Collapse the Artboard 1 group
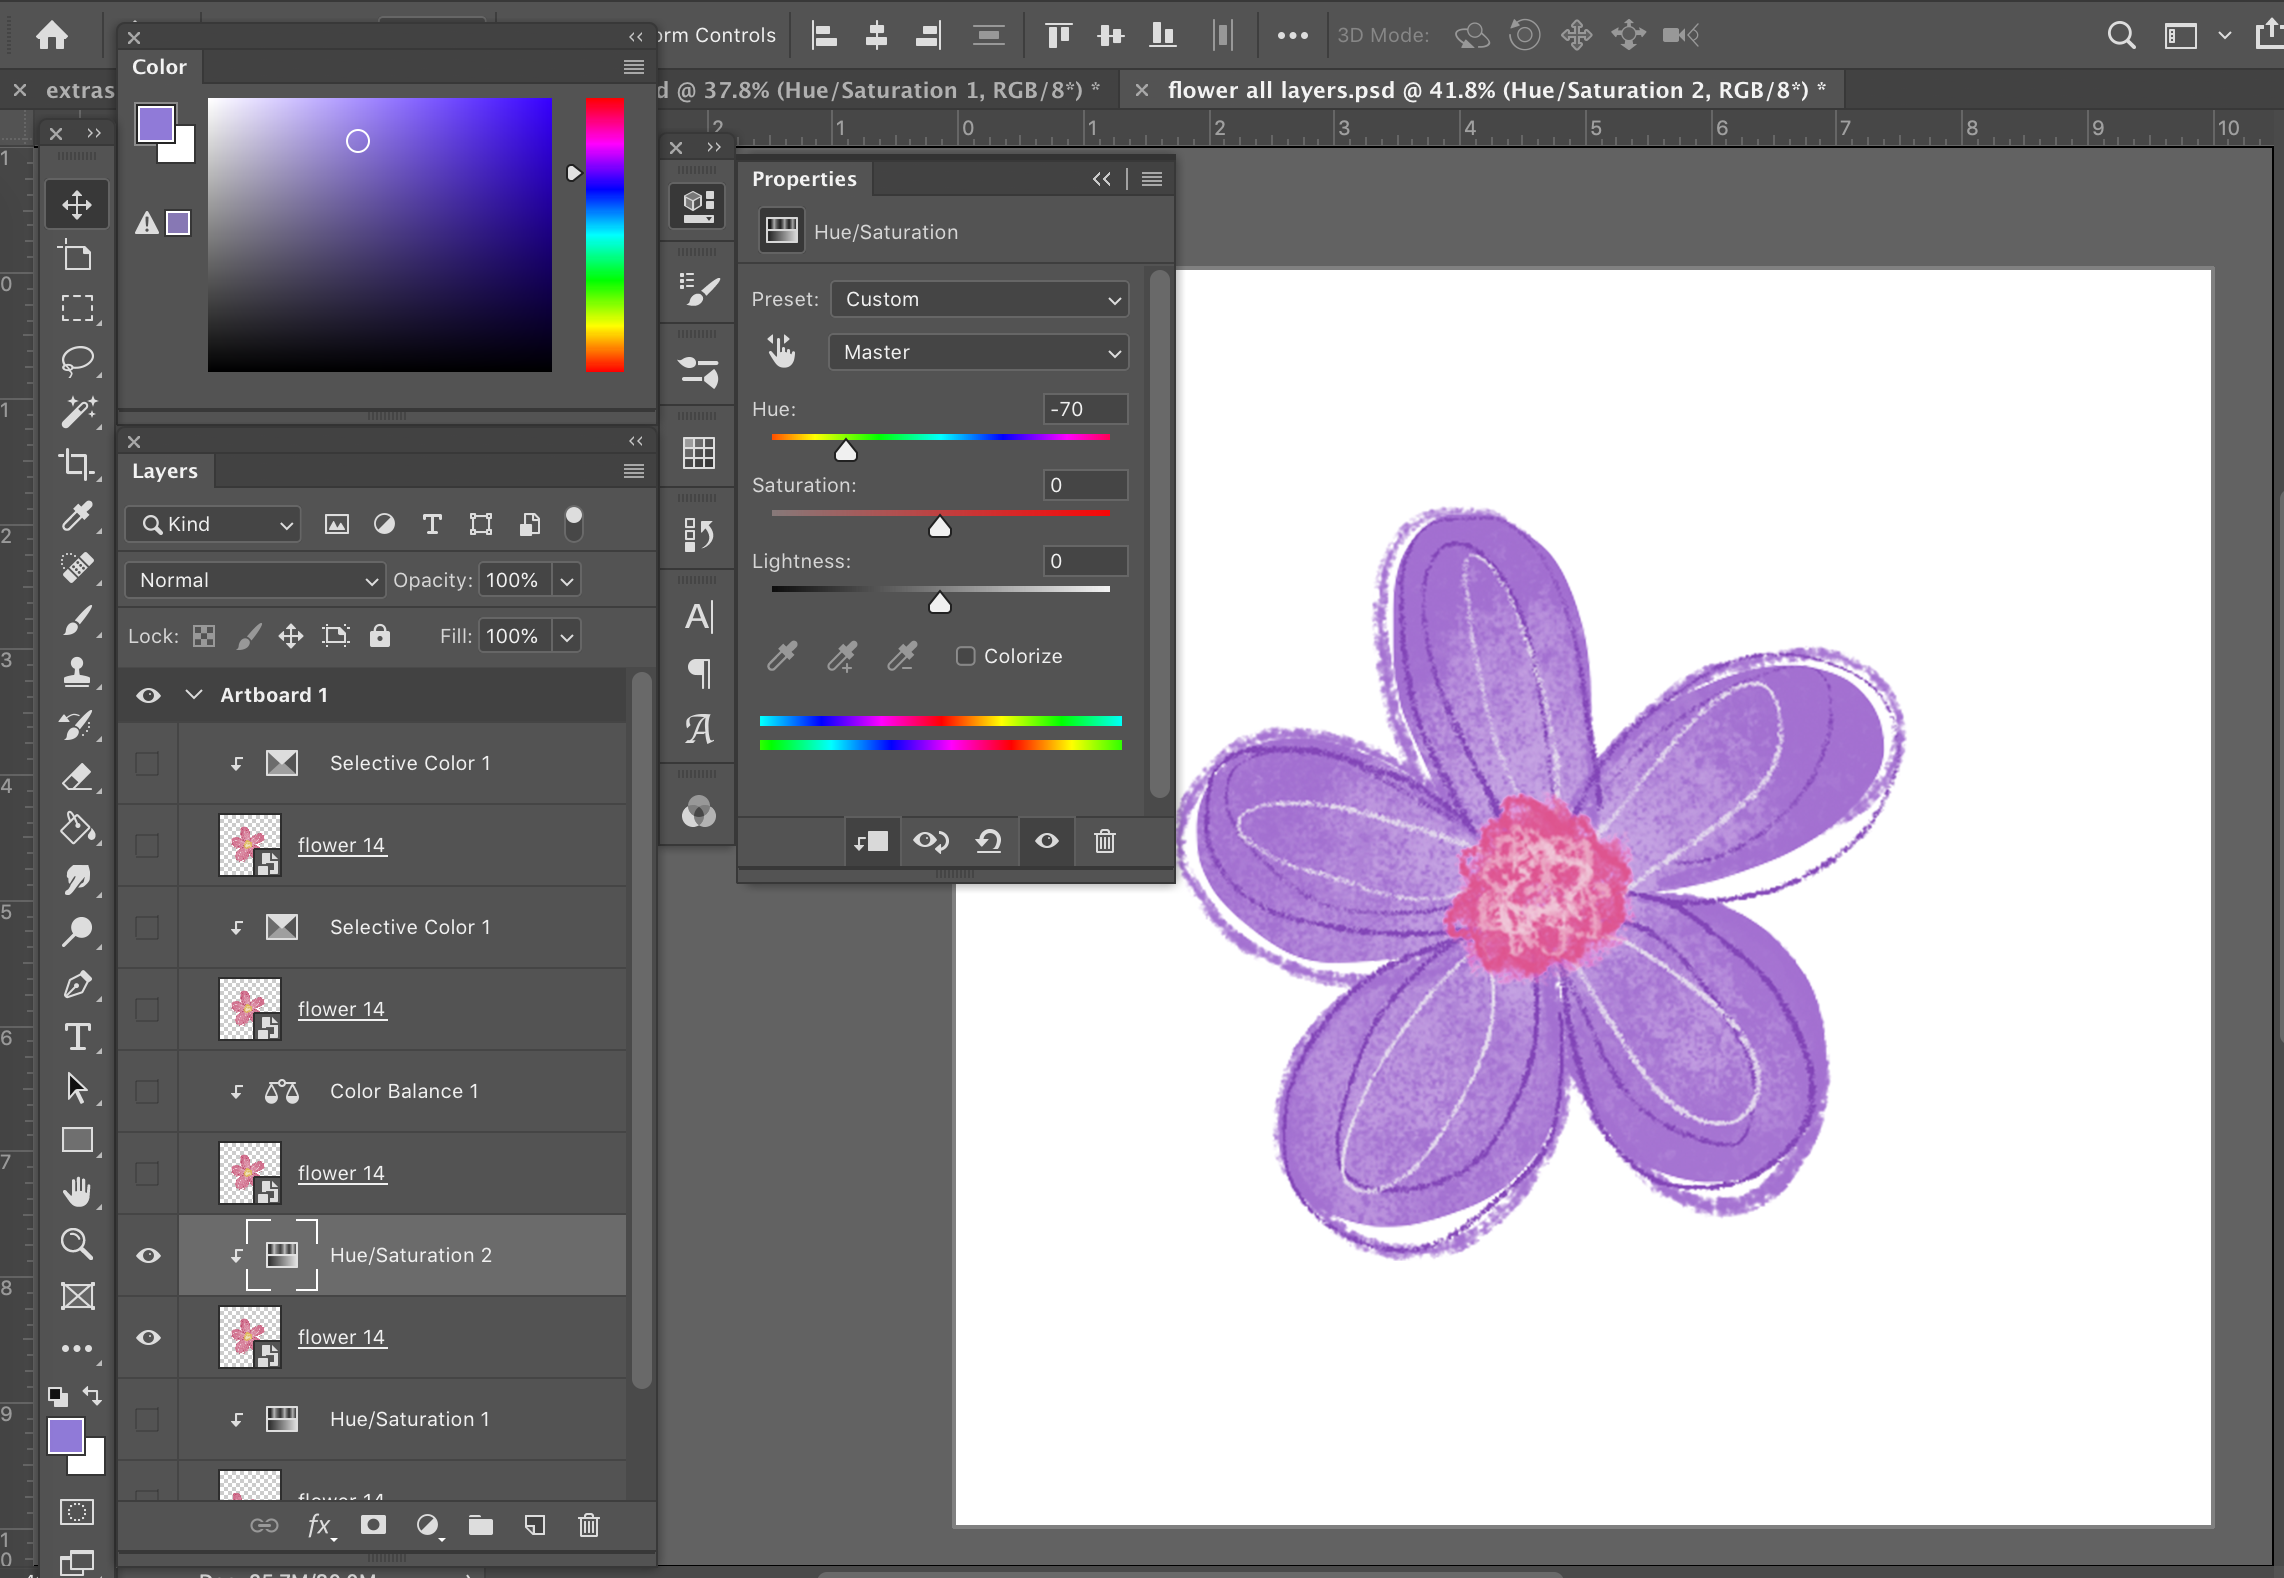Screen dimensions: 2284x1578 [194, 695]
